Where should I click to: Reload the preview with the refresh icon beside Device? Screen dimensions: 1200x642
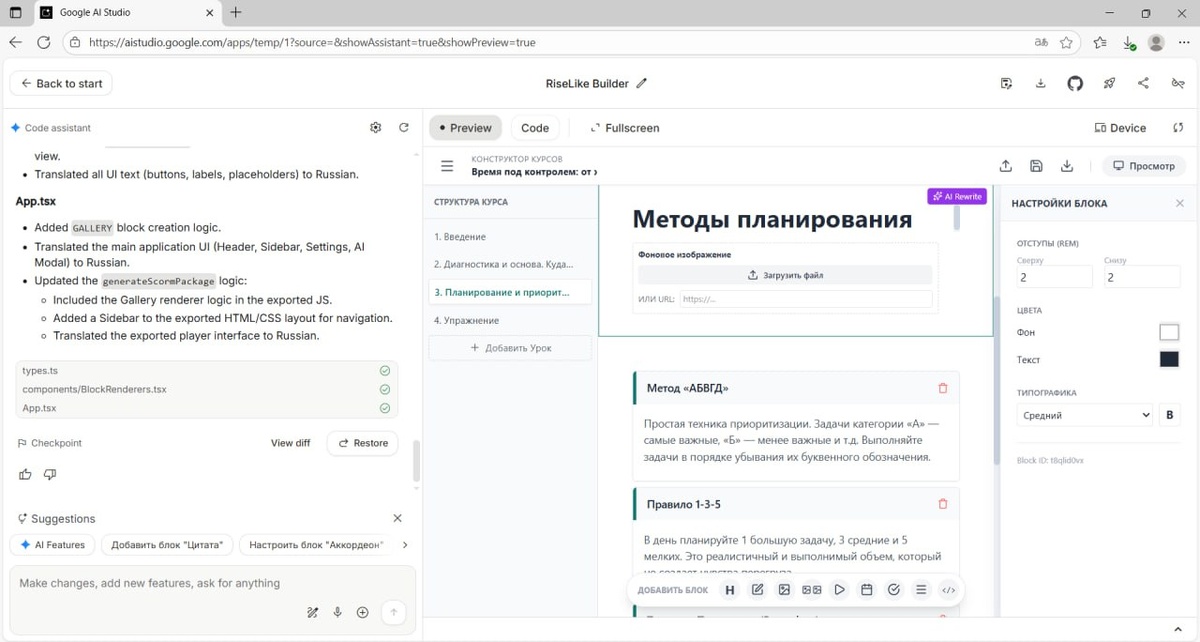click(x=1178, y=128)
